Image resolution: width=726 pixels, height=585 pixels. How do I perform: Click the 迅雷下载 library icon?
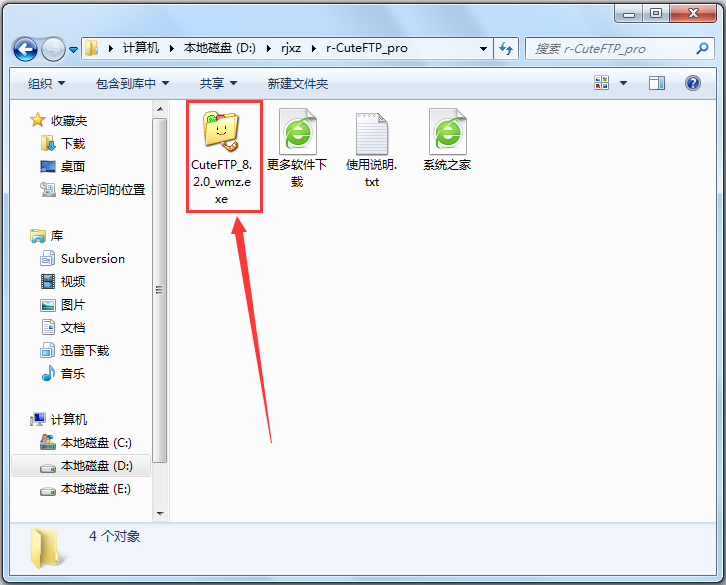click(x=48, y=351)
